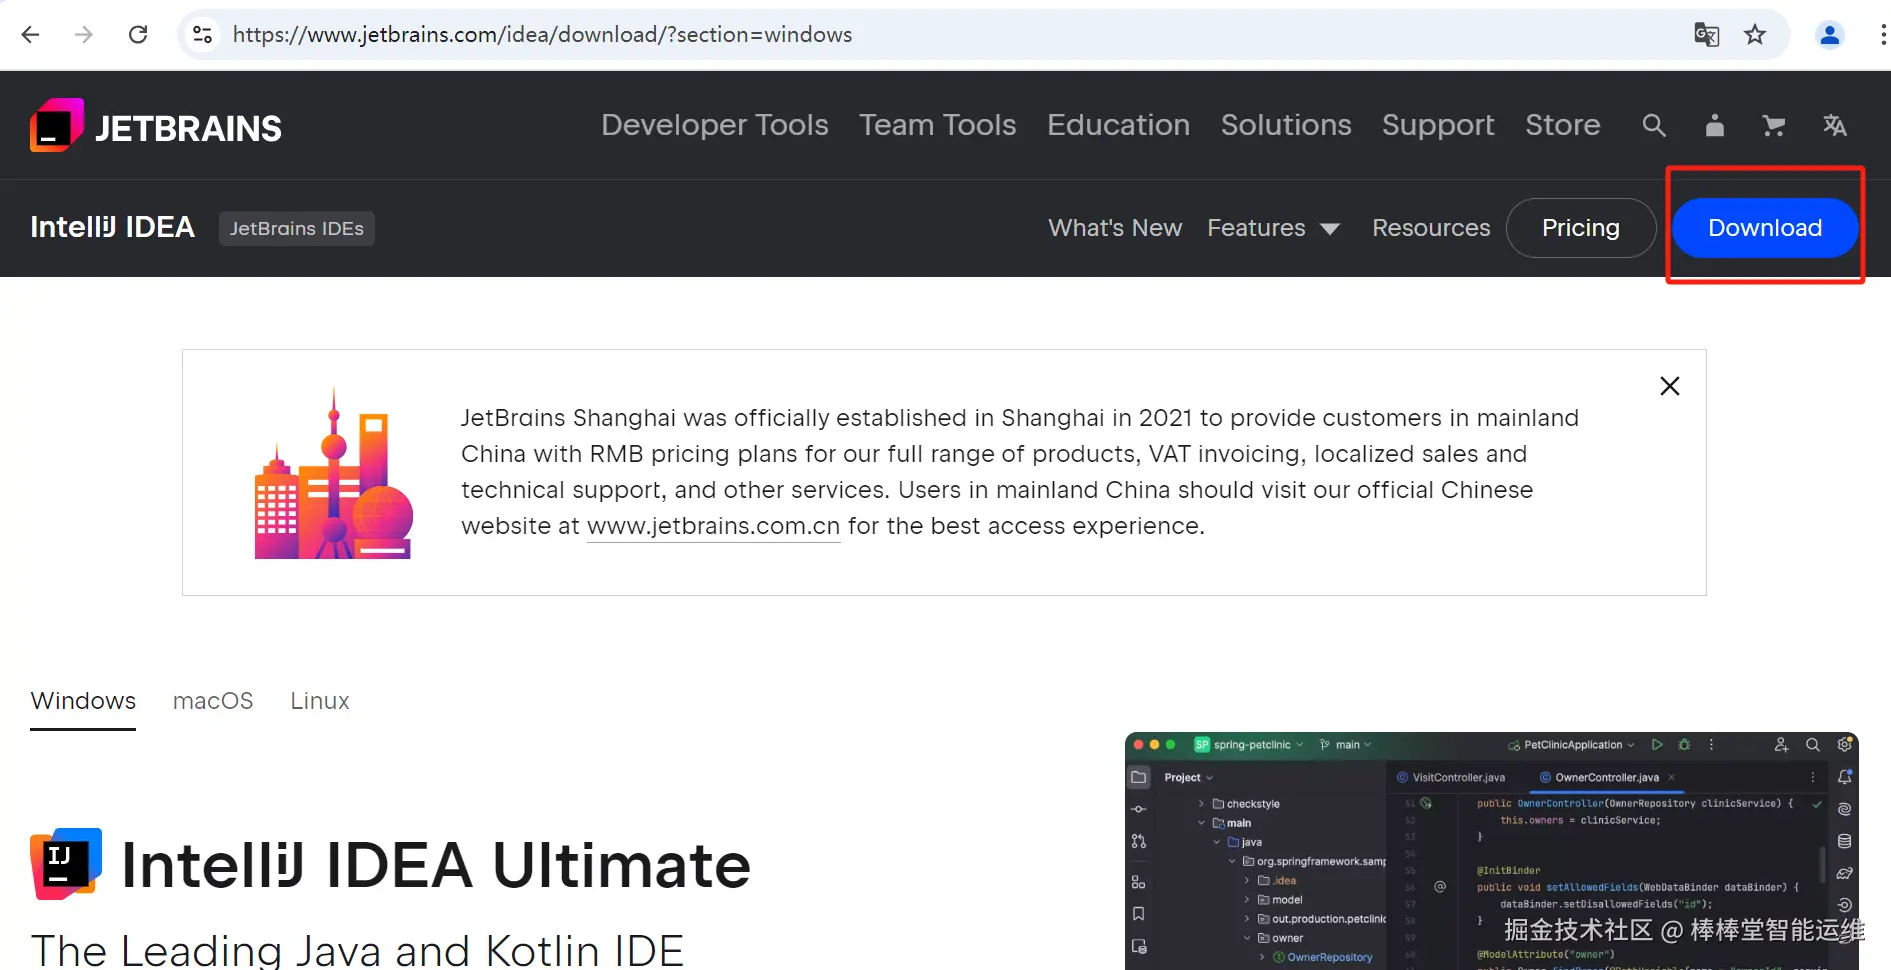Screen dimensions: 1891x970
Task: Open the What's New page
Action: tap(1115, 228)
